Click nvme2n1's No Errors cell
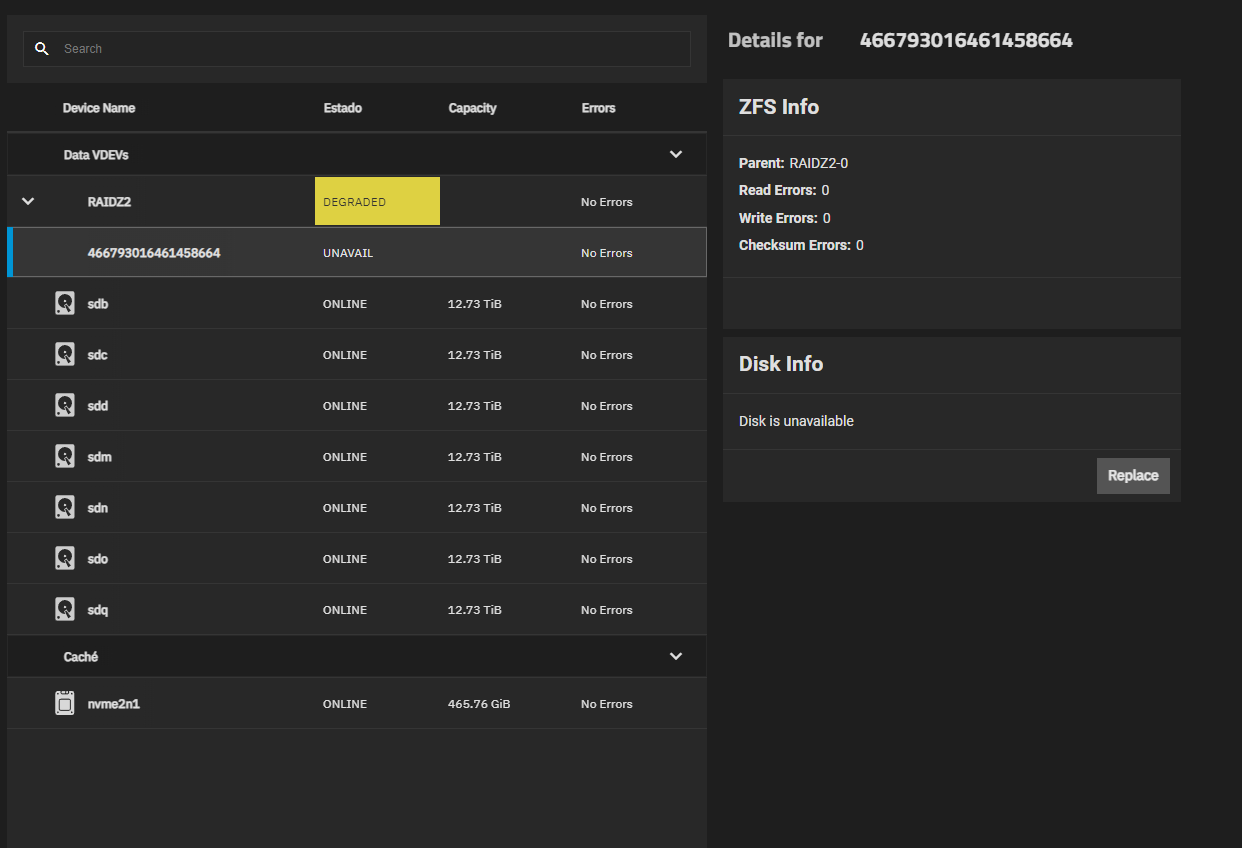Viewport: 1242px width, 848px height. tap(607, 704)
